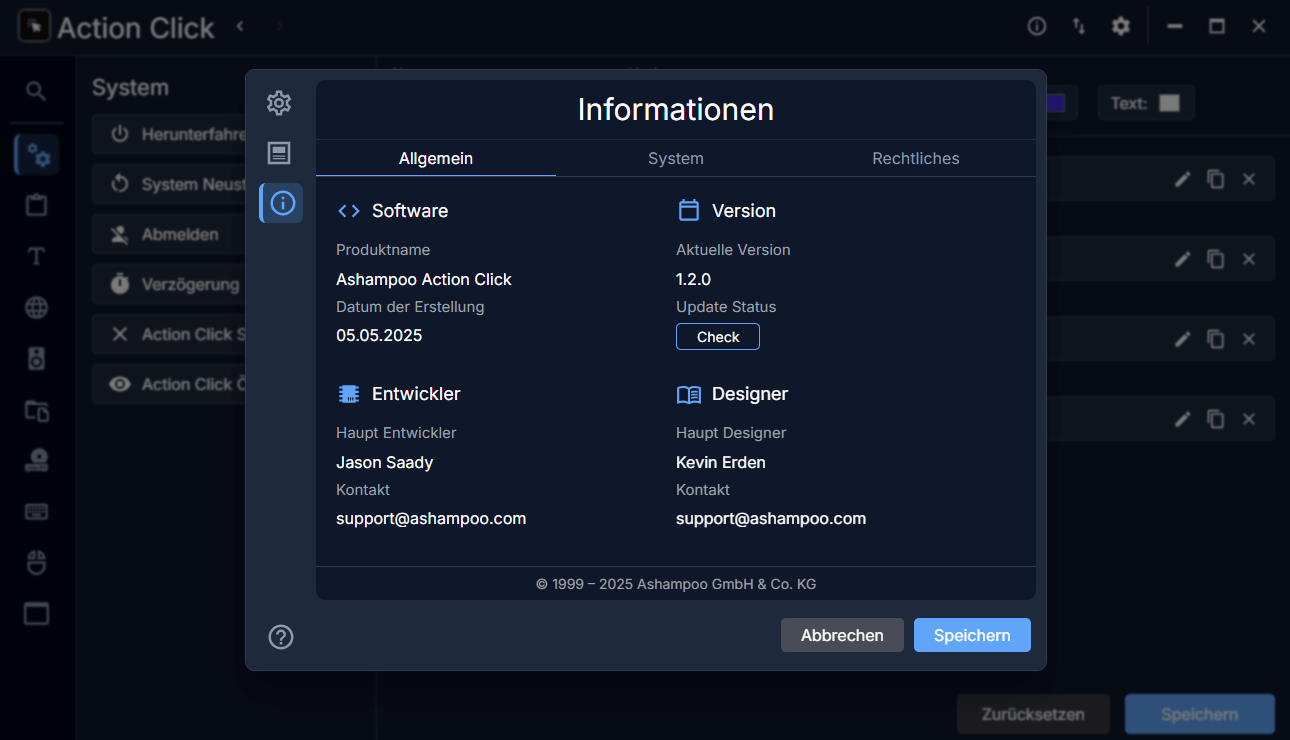Open settings gear in the title bar
The image size is (1290, 740).
[1121, 26]
